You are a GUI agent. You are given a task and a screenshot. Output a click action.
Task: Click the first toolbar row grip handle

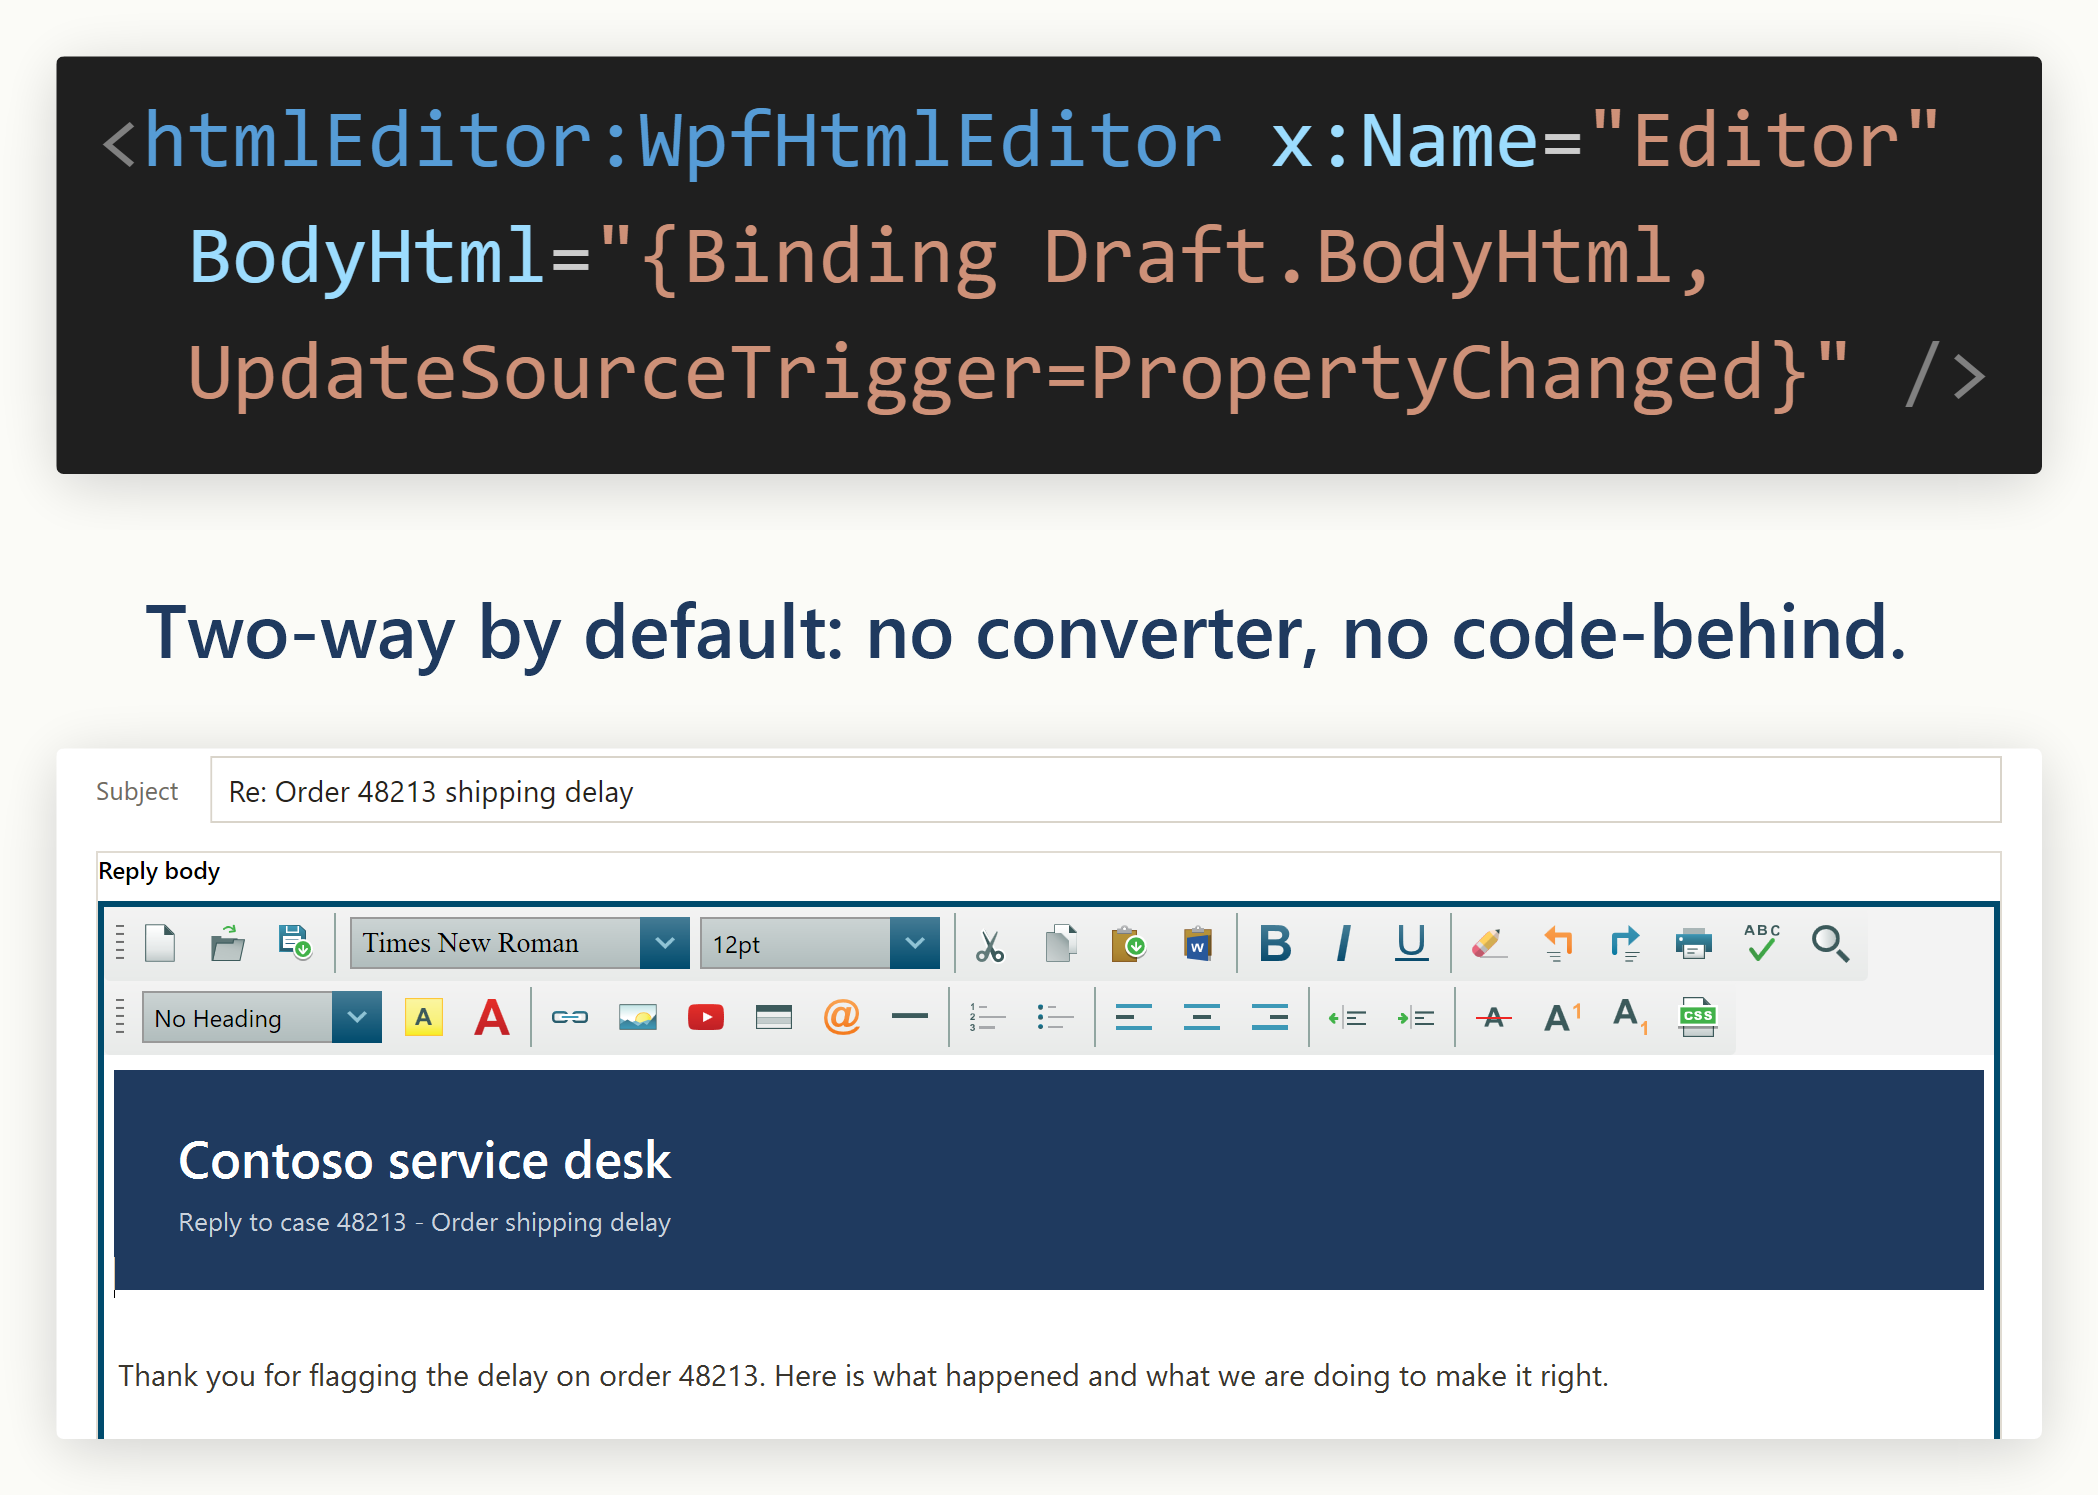coord(120,943)
